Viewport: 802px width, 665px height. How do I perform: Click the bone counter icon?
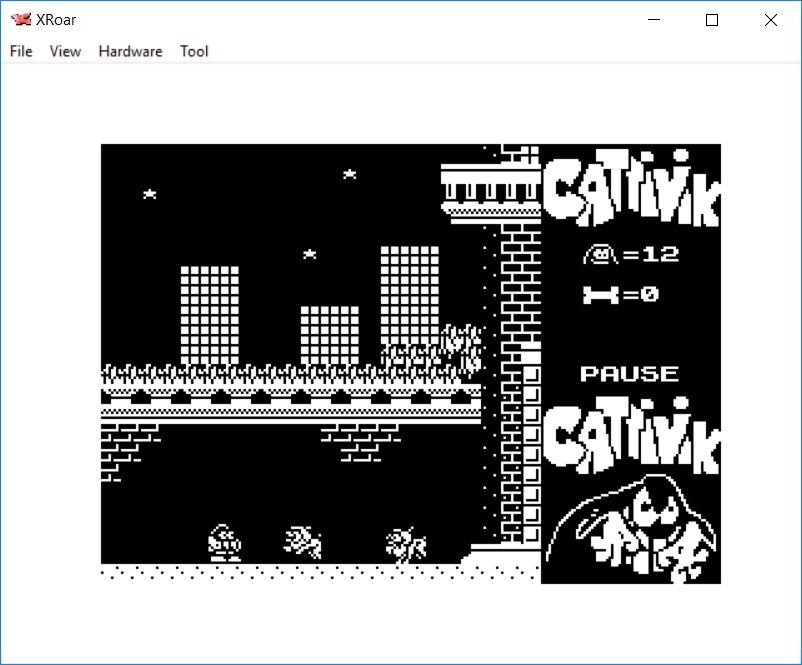pos(601,294)
